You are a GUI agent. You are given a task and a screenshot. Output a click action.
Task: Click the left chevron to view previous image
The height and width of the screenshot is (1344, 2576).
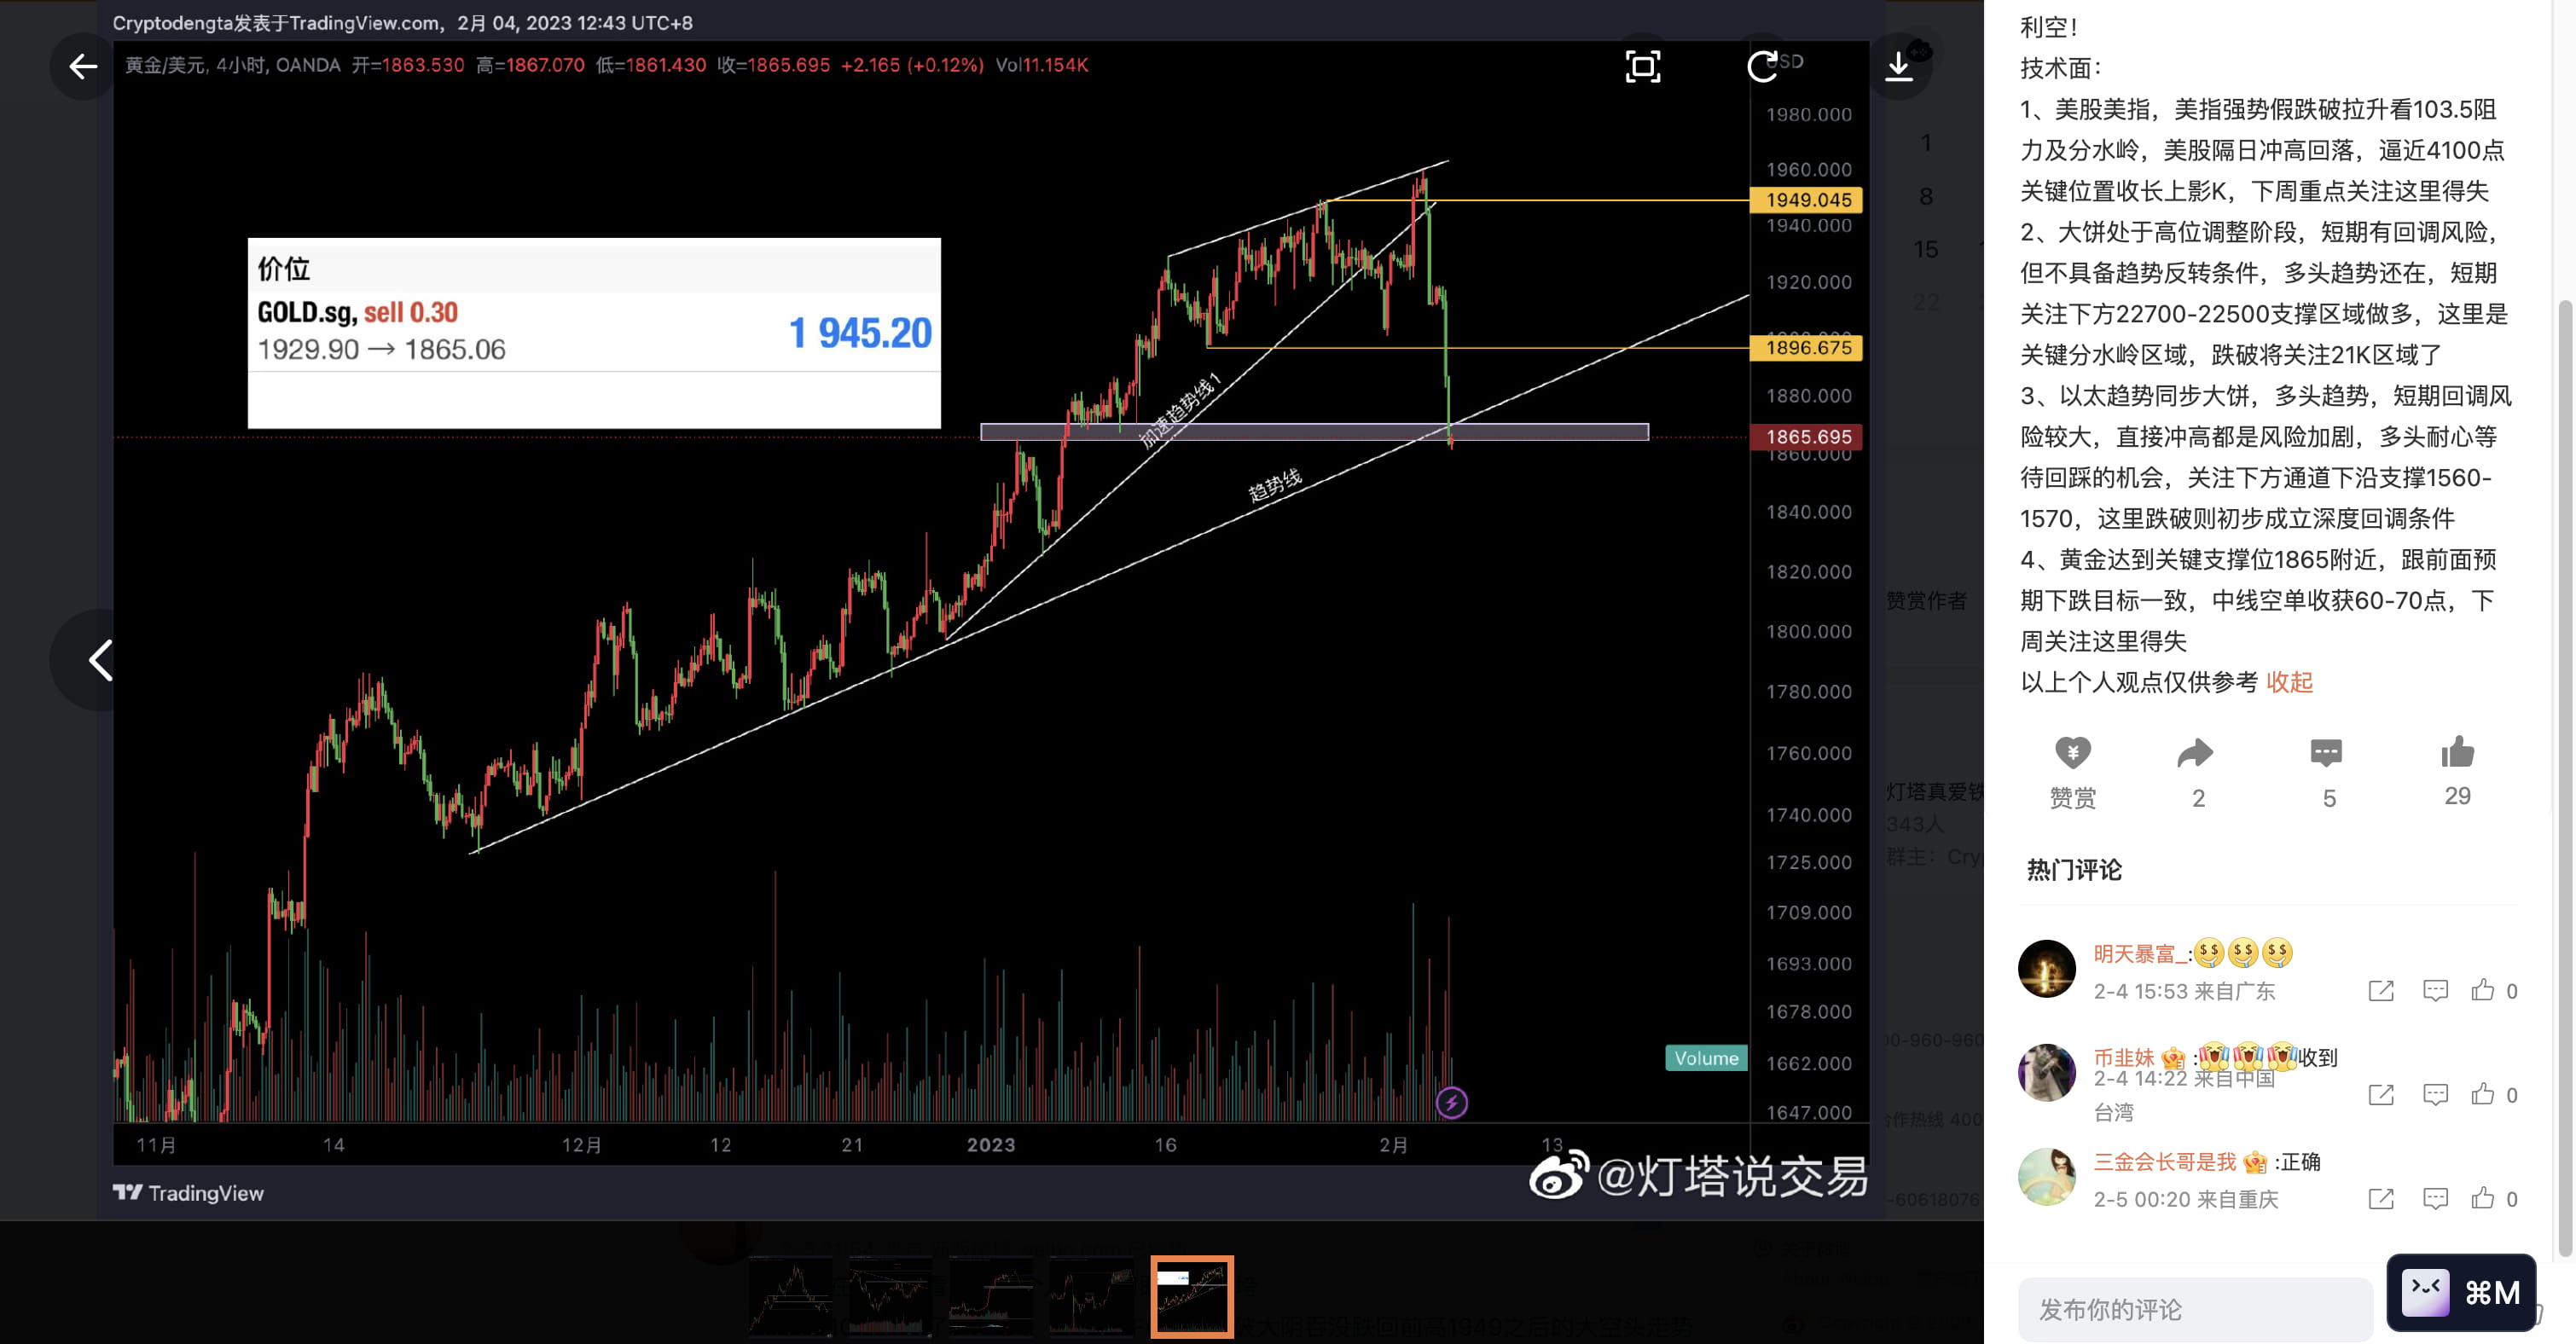[99, 660]
